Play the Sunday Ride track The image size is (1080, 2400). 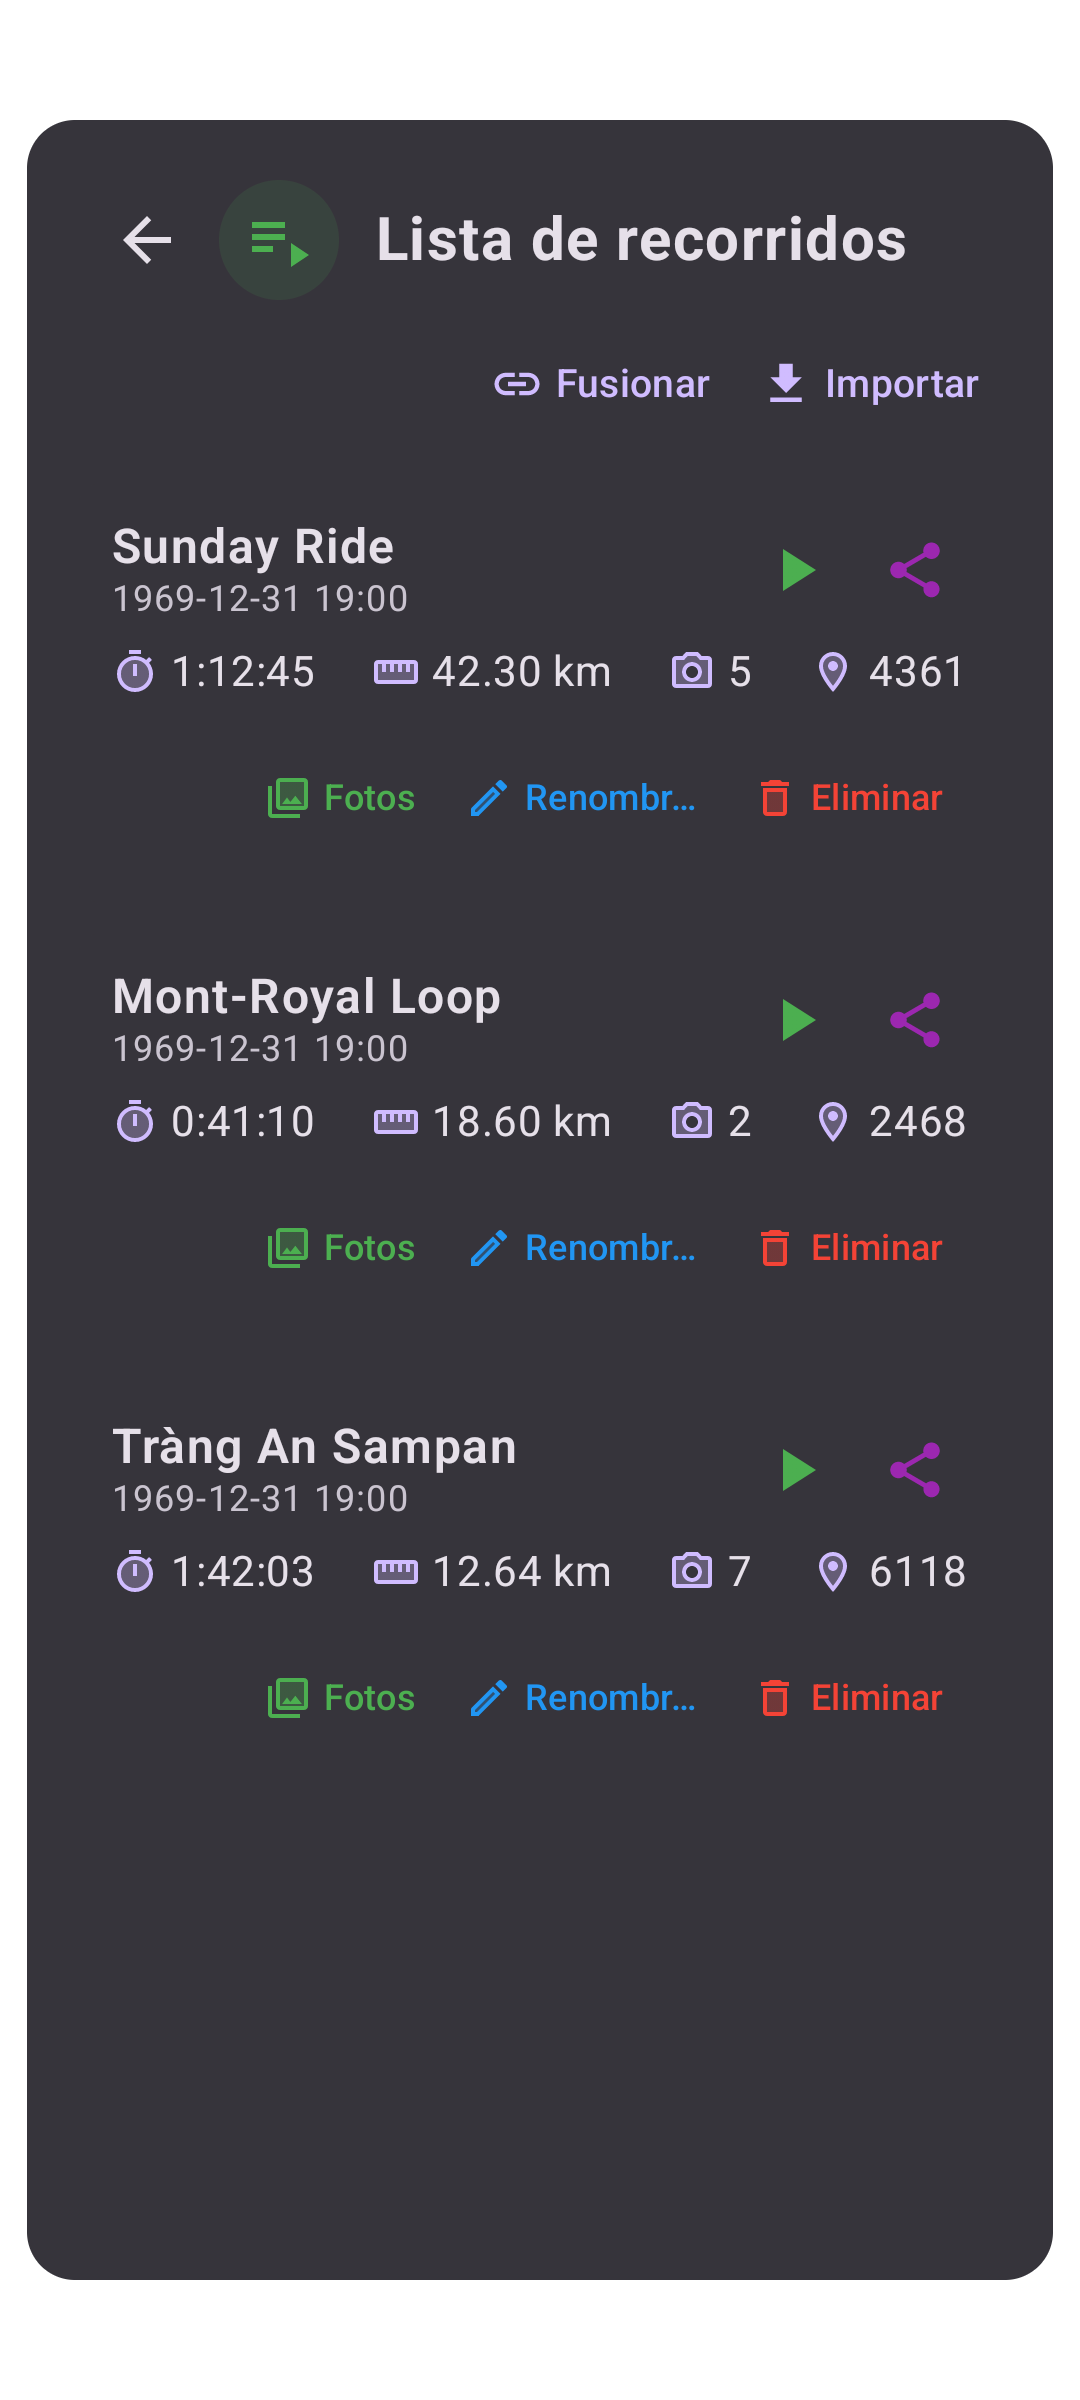[799, 570]
